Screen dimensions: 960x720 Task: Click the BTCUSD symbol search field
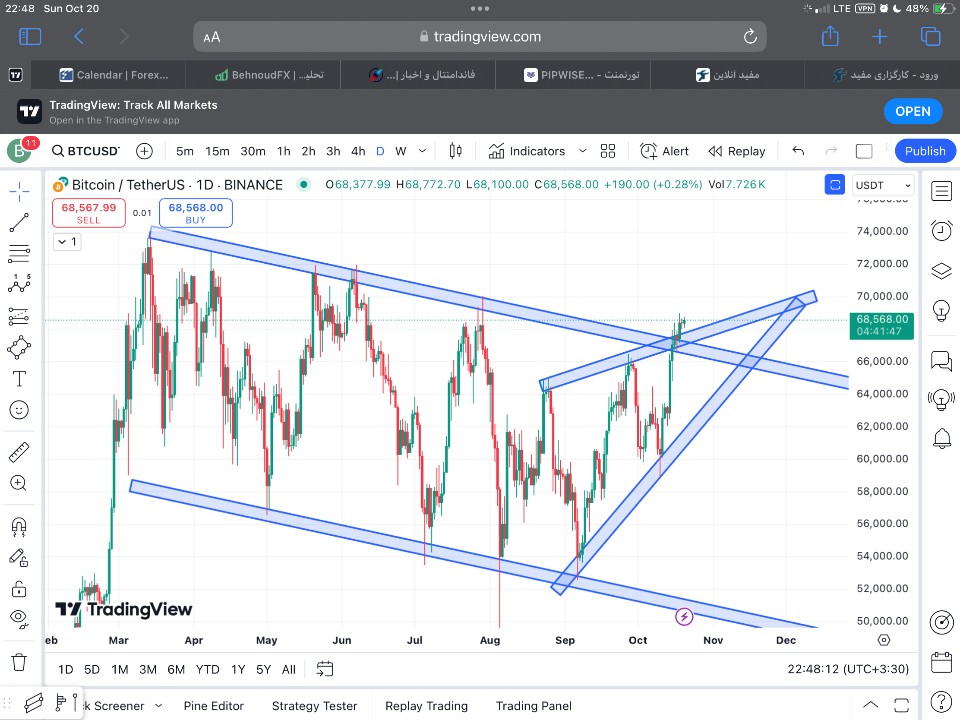(x=86, y=151)
